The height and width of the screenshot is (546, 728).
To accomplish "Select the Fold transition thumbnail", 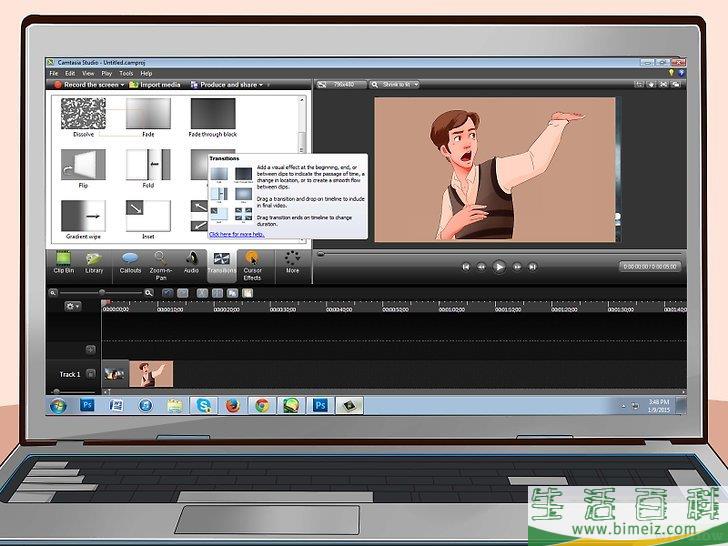I will (x=148, y=164).
